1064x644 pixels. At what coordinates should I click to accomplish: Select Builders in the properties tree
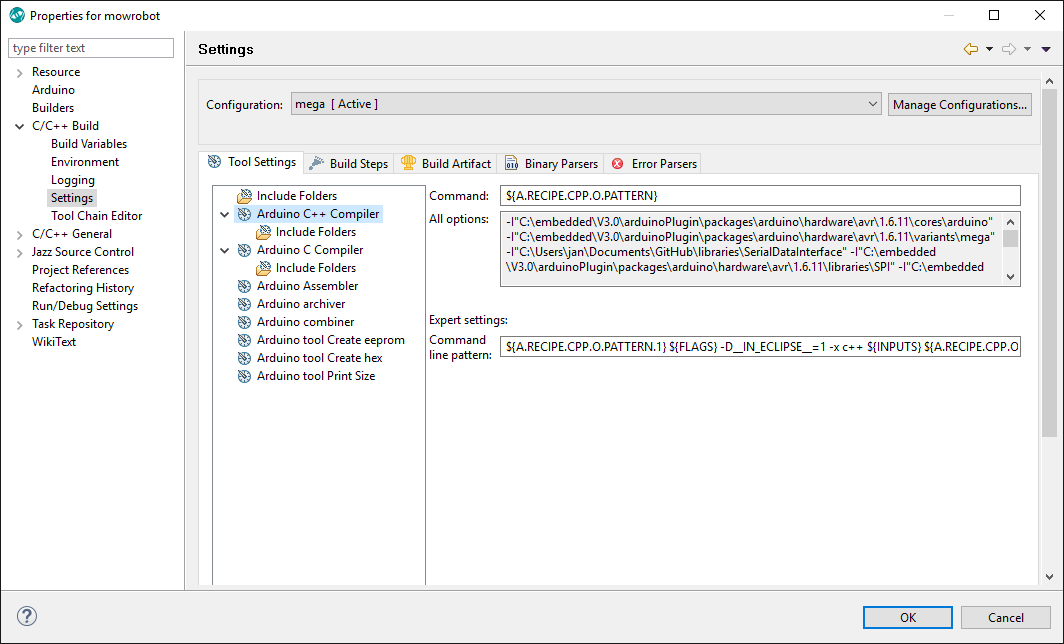[x=53, y=108]
